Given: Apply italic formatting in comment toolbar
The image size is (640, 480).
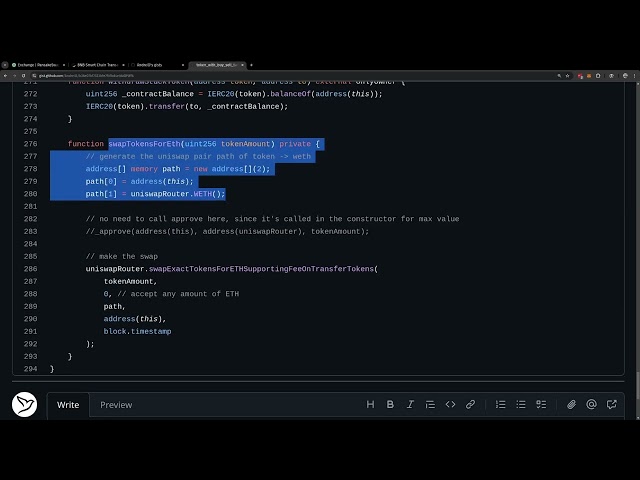Looking at the screenshot, I should pos(410,404).
